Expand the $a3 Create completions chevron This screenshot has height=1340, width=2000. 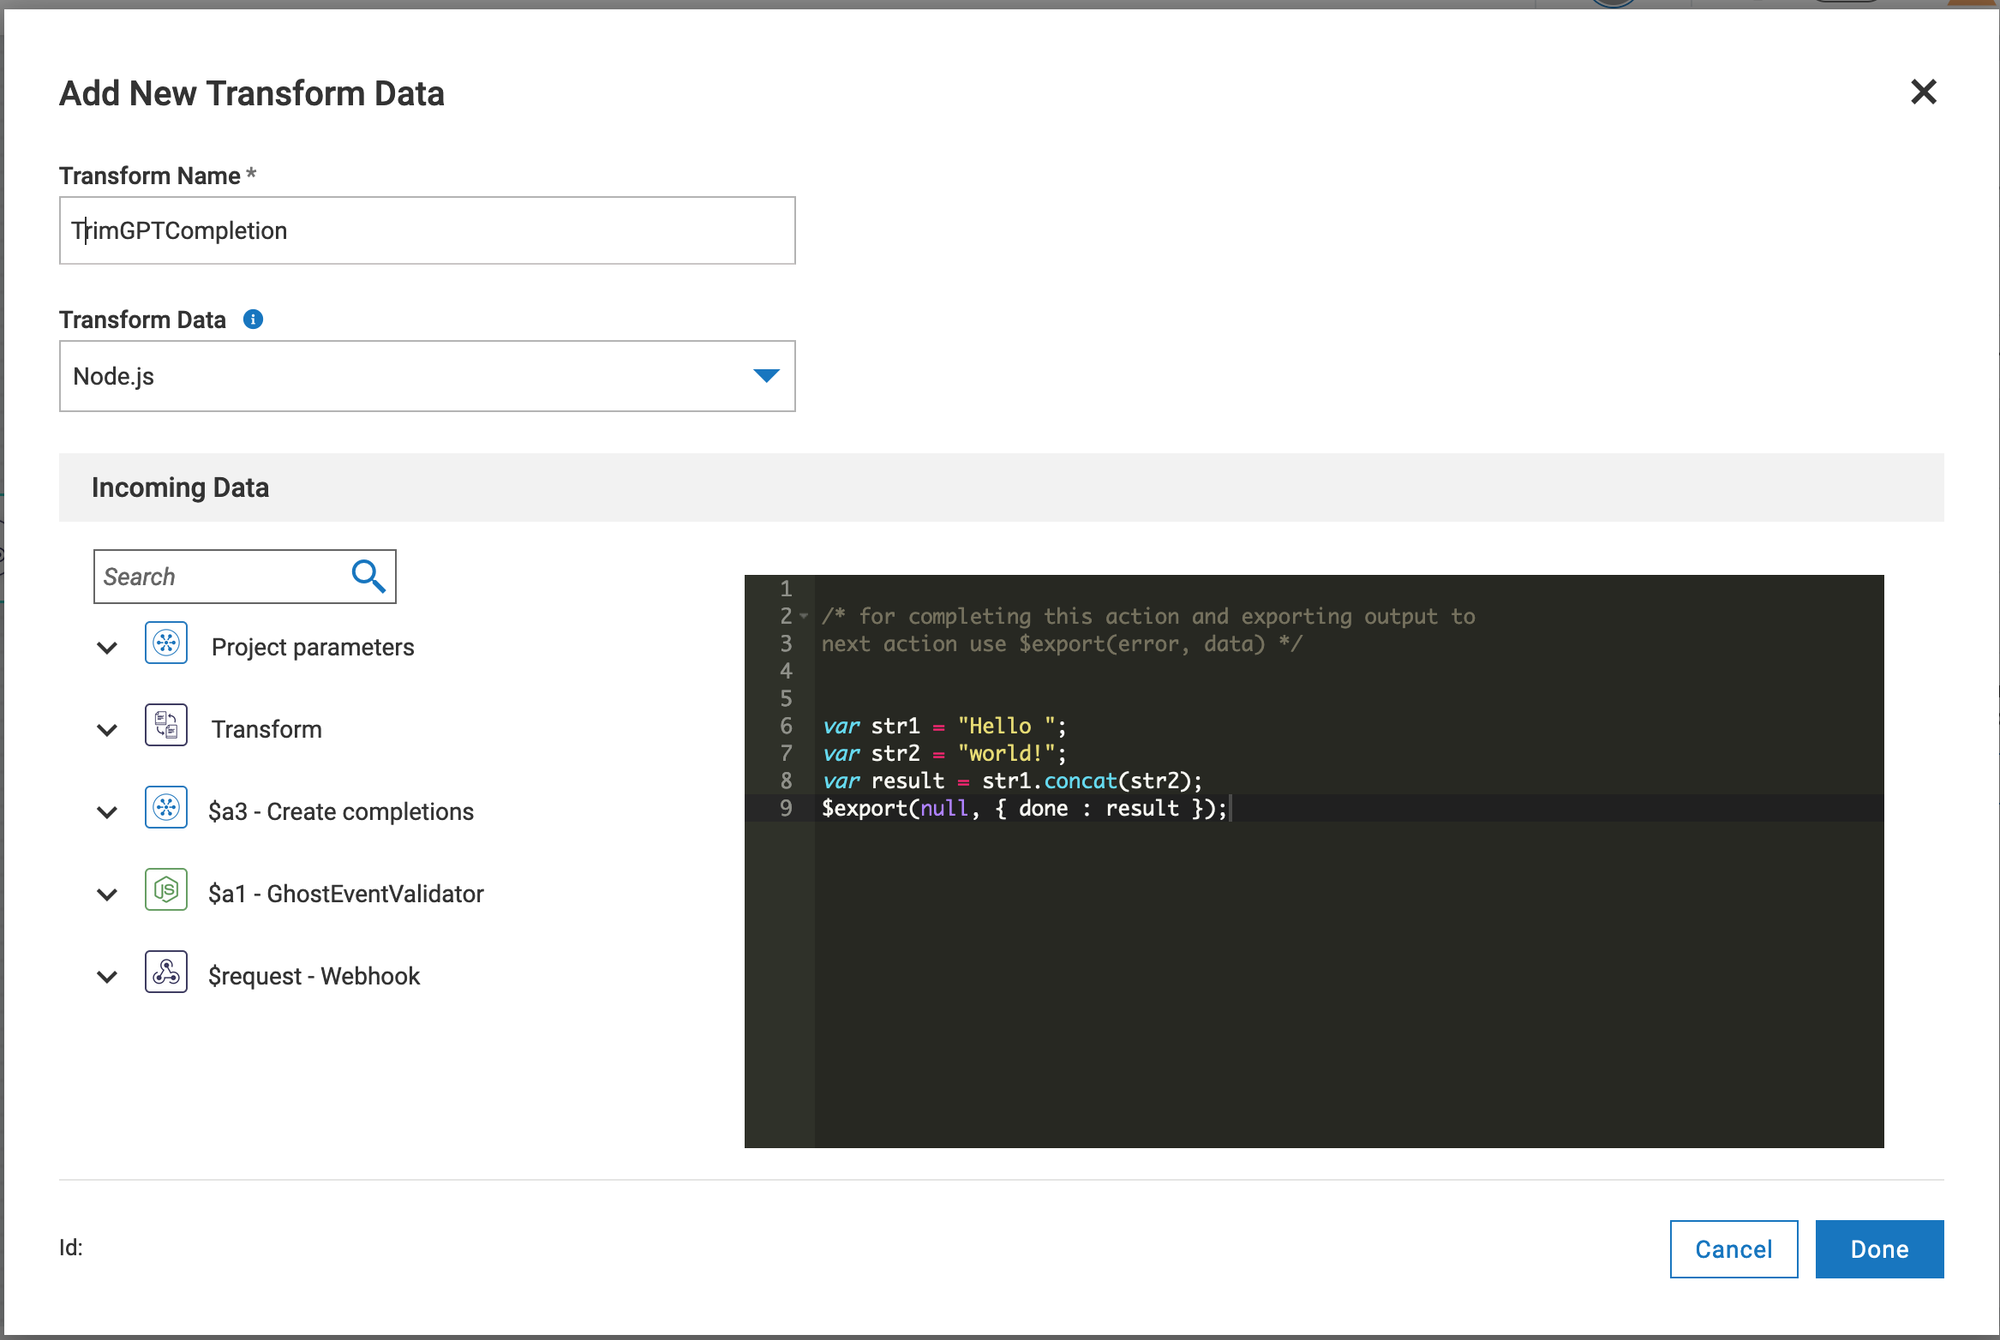[107, 812]
